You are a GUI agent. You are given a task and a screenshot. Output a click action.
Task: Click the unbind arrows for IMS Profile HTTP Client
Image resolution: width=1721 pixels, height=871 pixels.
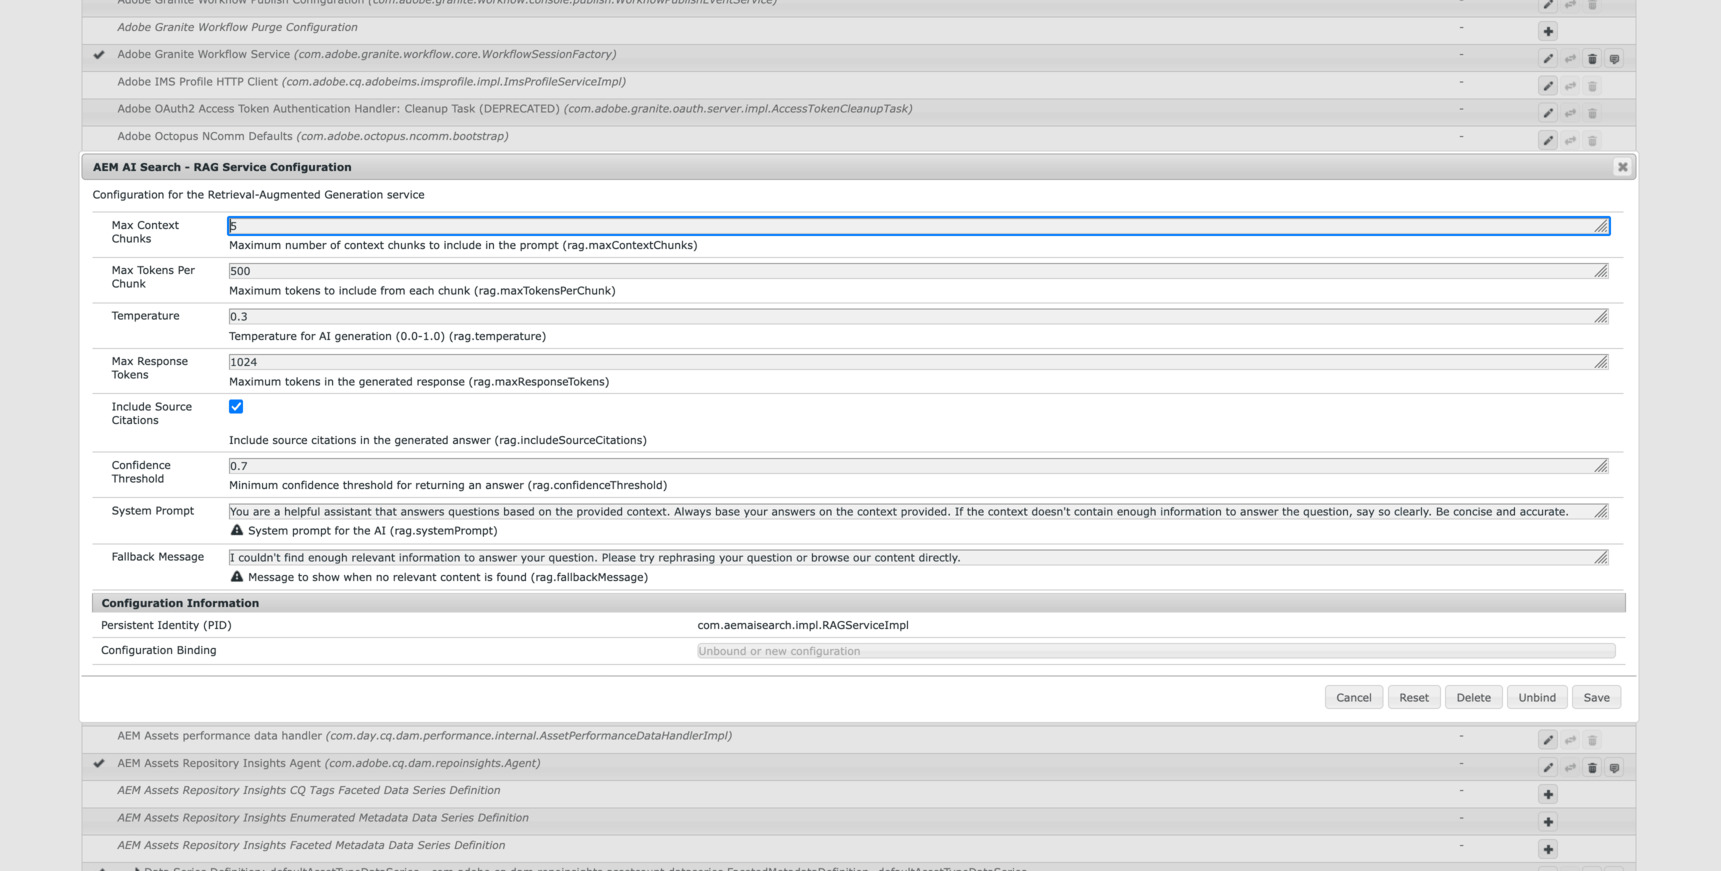click(1570, 86)
